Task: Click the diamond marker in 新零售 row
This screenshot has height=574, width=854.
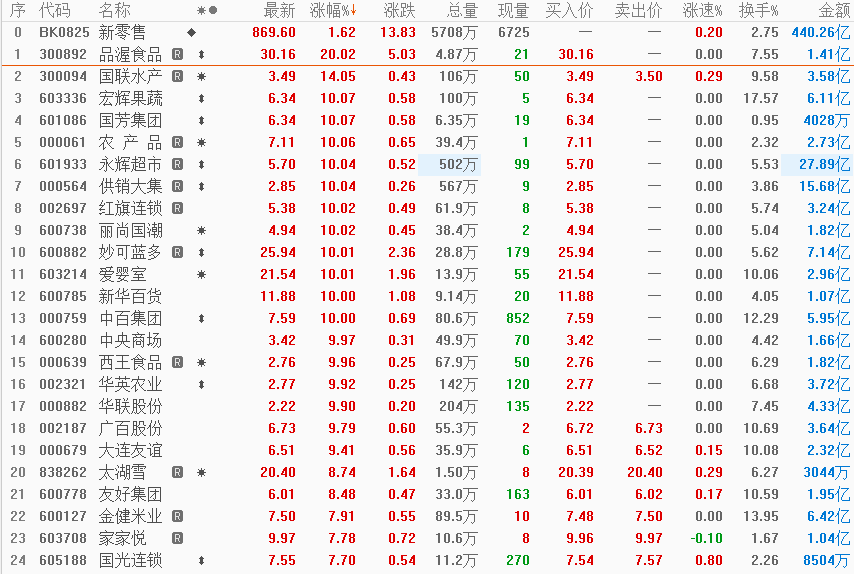Action: [191, 33]
